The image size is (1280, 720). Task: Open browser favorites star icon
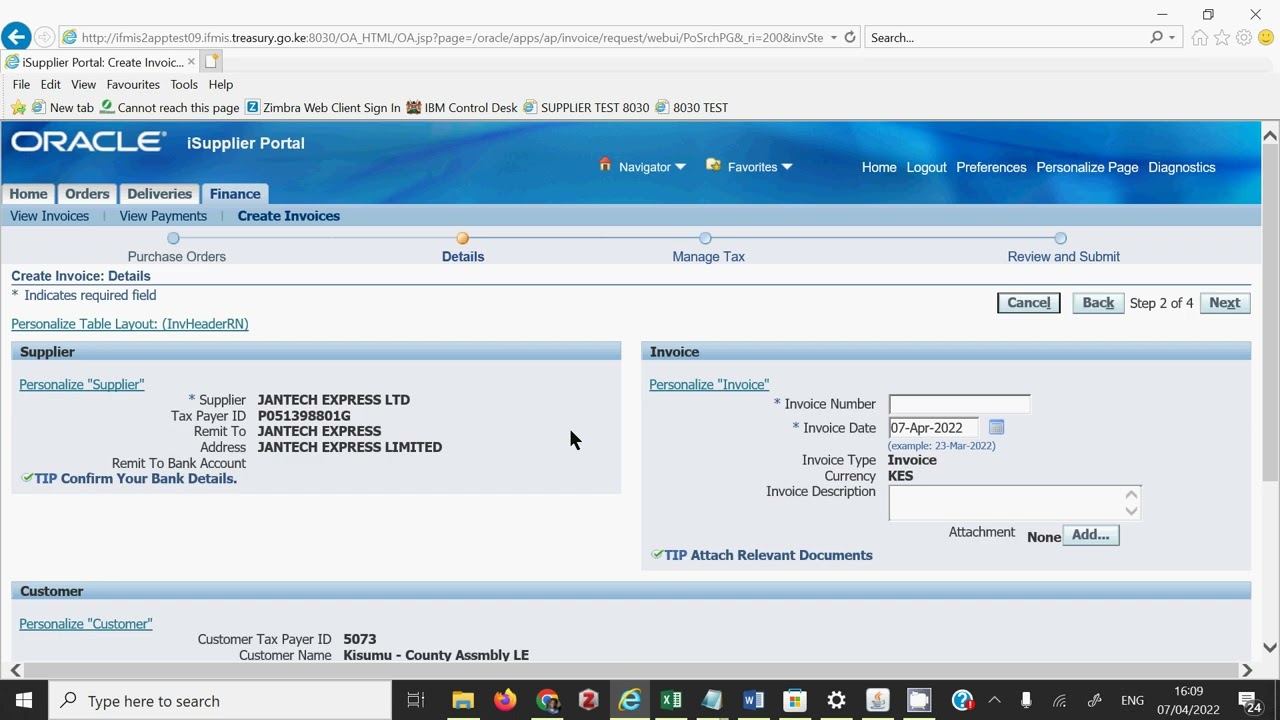coord(1222,38)
